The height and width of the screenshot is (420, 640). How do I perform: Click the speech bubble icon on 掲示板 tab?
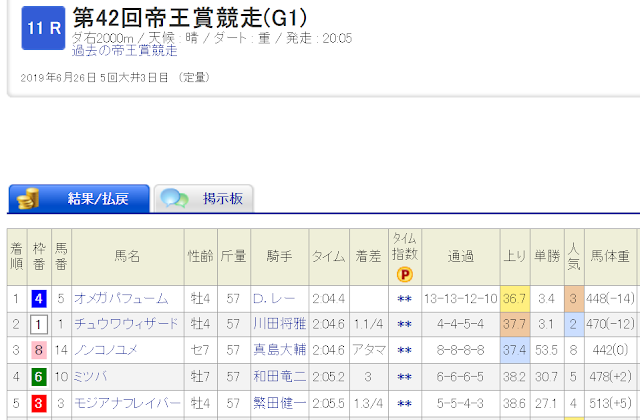point(174,198)
